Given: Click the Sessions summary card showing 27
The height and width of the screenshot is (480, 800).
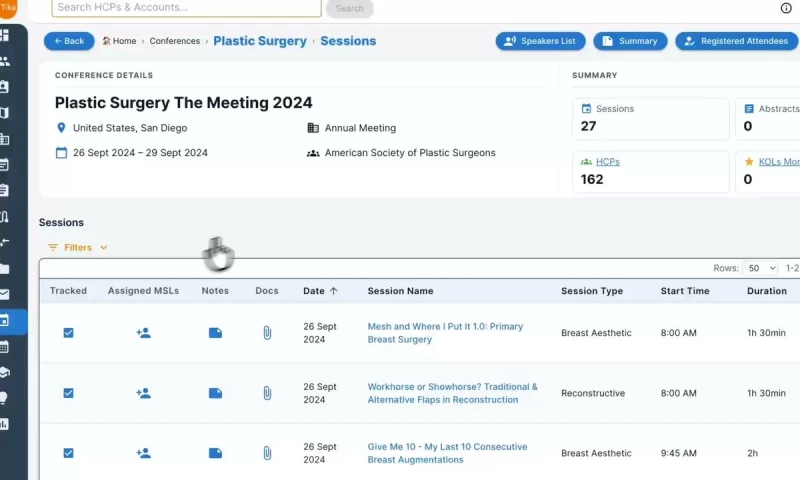Looking at the screenshot, I should click(x=651, y=119).
